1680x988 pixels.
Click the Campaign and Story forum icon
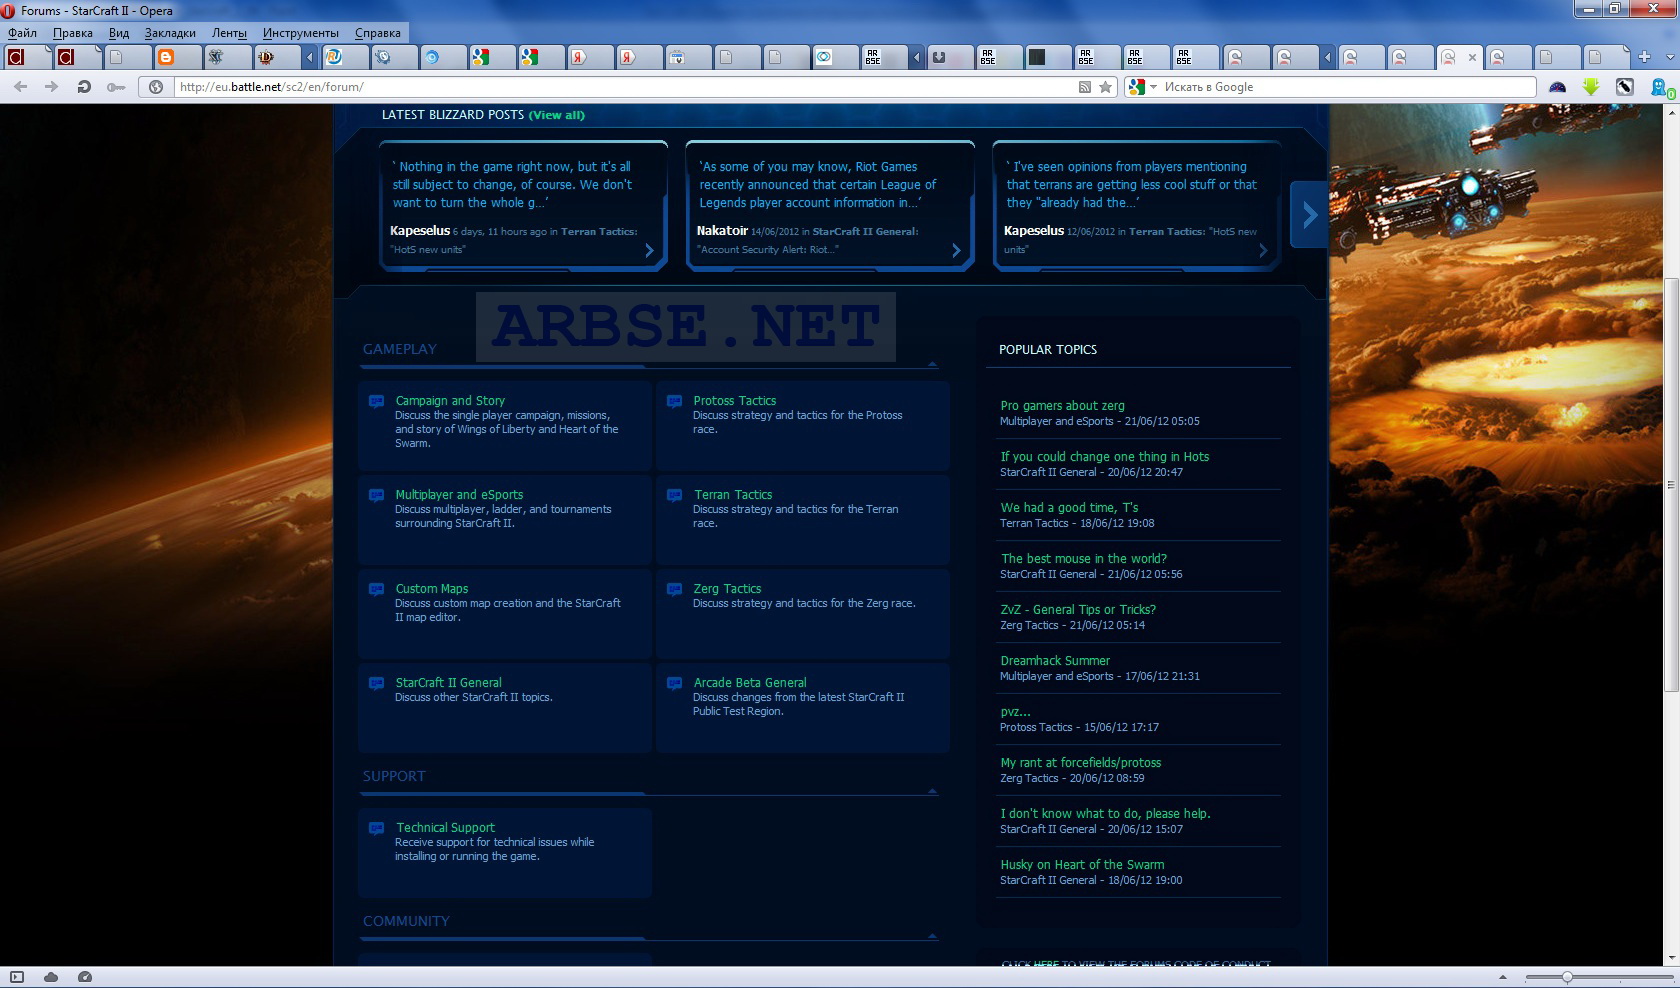point(376,401)
